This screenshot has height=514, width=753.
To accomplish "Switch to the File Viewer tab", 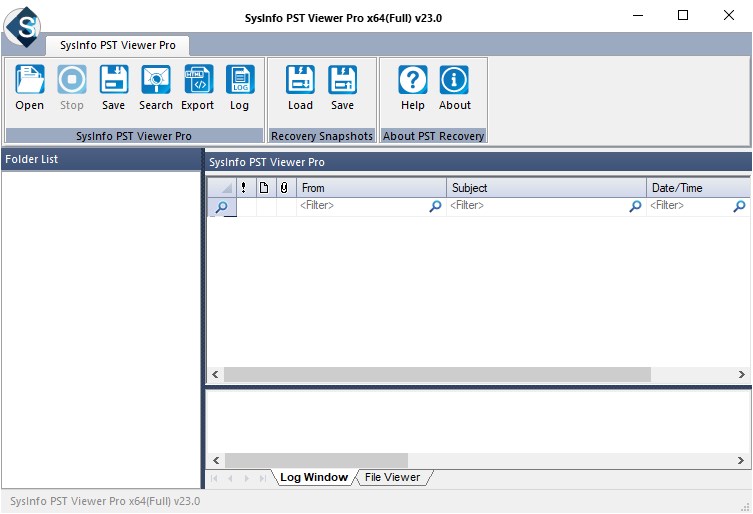I will [392, 477].
